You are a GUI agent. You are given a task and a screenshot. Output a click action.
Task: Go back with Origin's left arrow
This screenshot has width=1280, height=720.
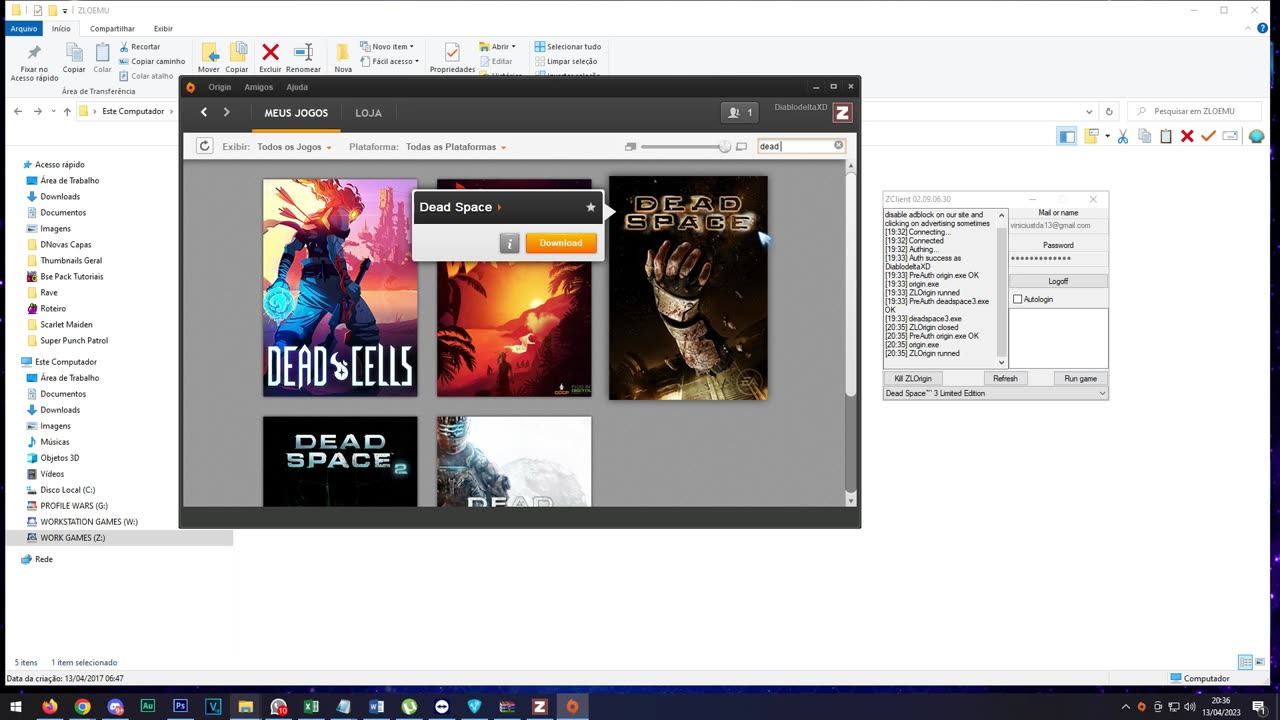click(204, 113)
